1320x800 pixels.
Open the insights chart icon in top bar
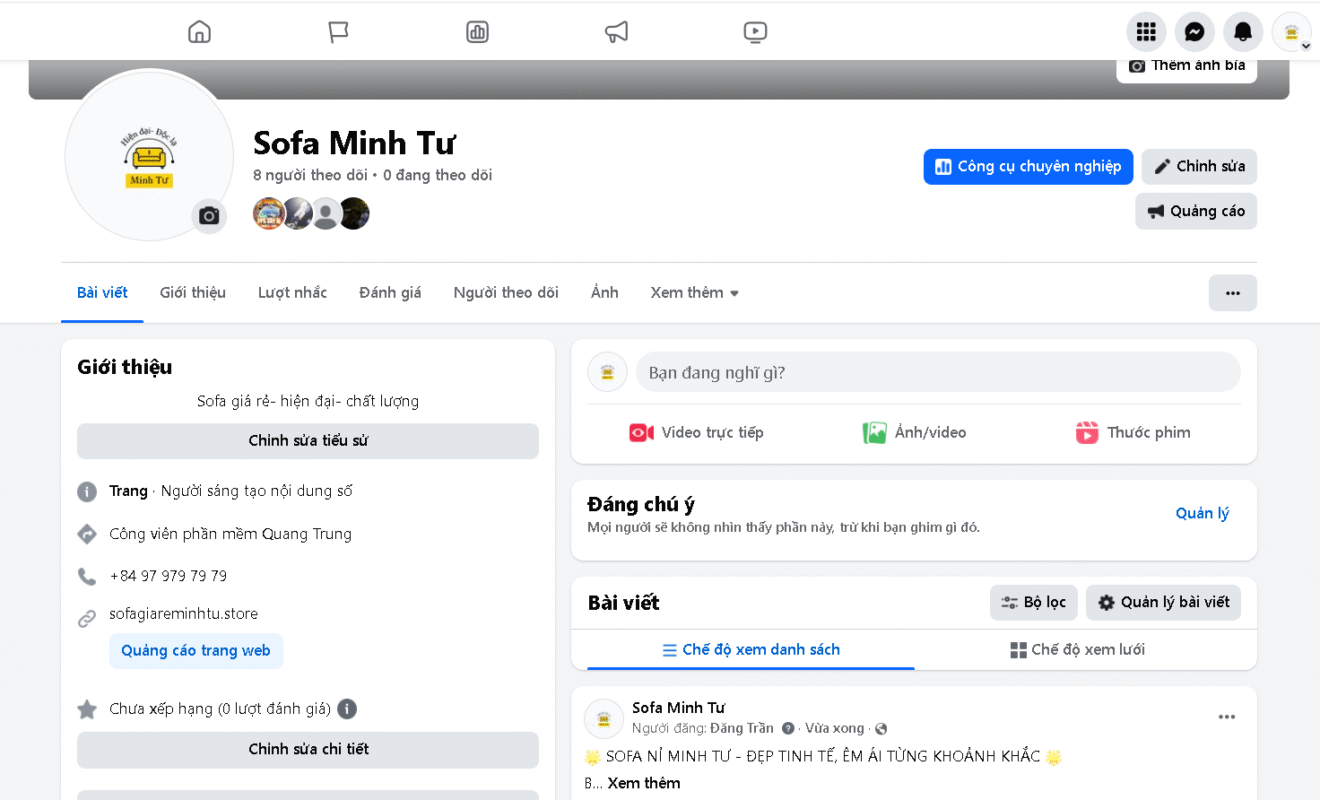point(477,32)
